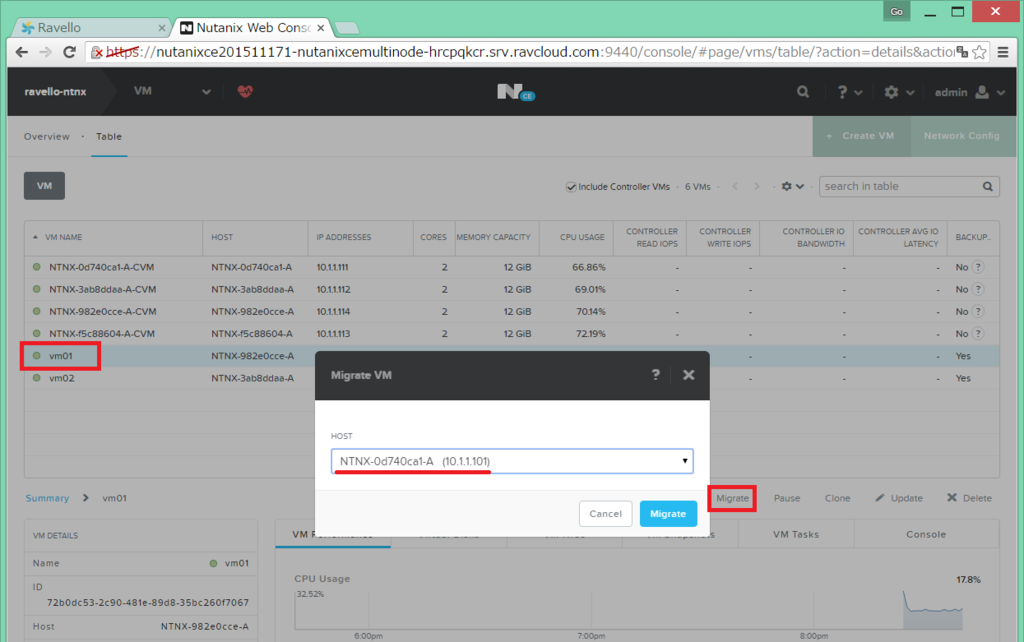This screenshot has height=642, width=1024.
Task: Switch to the VM Performance tab
Action: point(333,534)
